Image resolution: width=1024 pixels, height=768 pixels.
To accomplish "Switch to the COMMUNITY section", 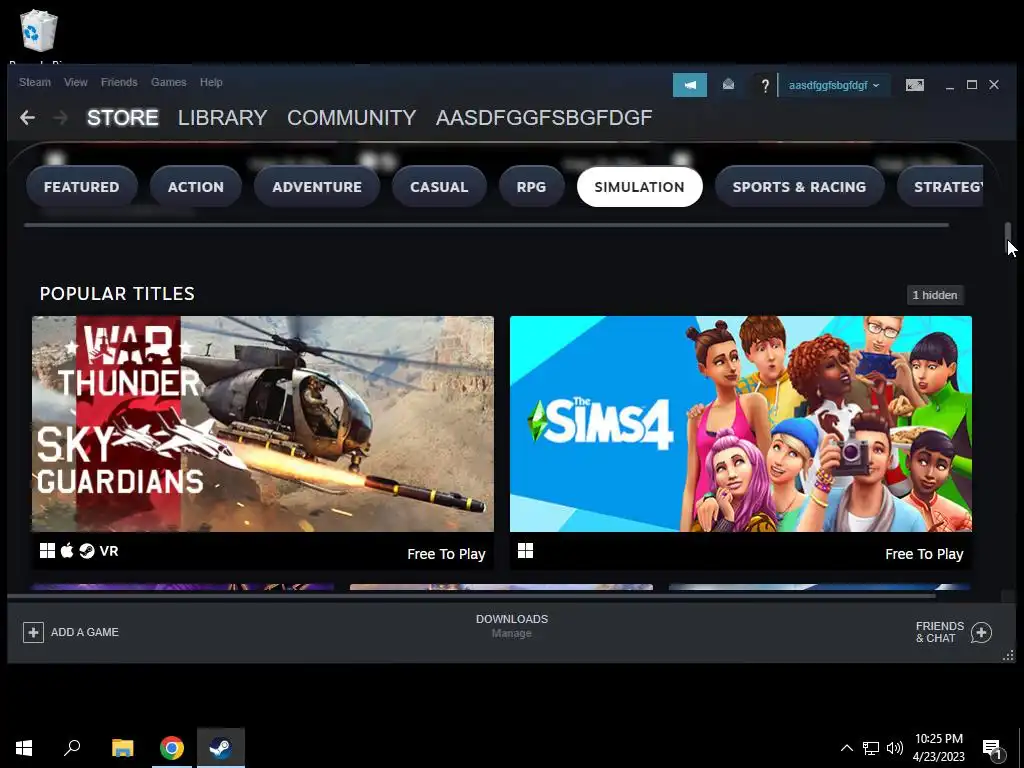I will click(x=351, y=118).
